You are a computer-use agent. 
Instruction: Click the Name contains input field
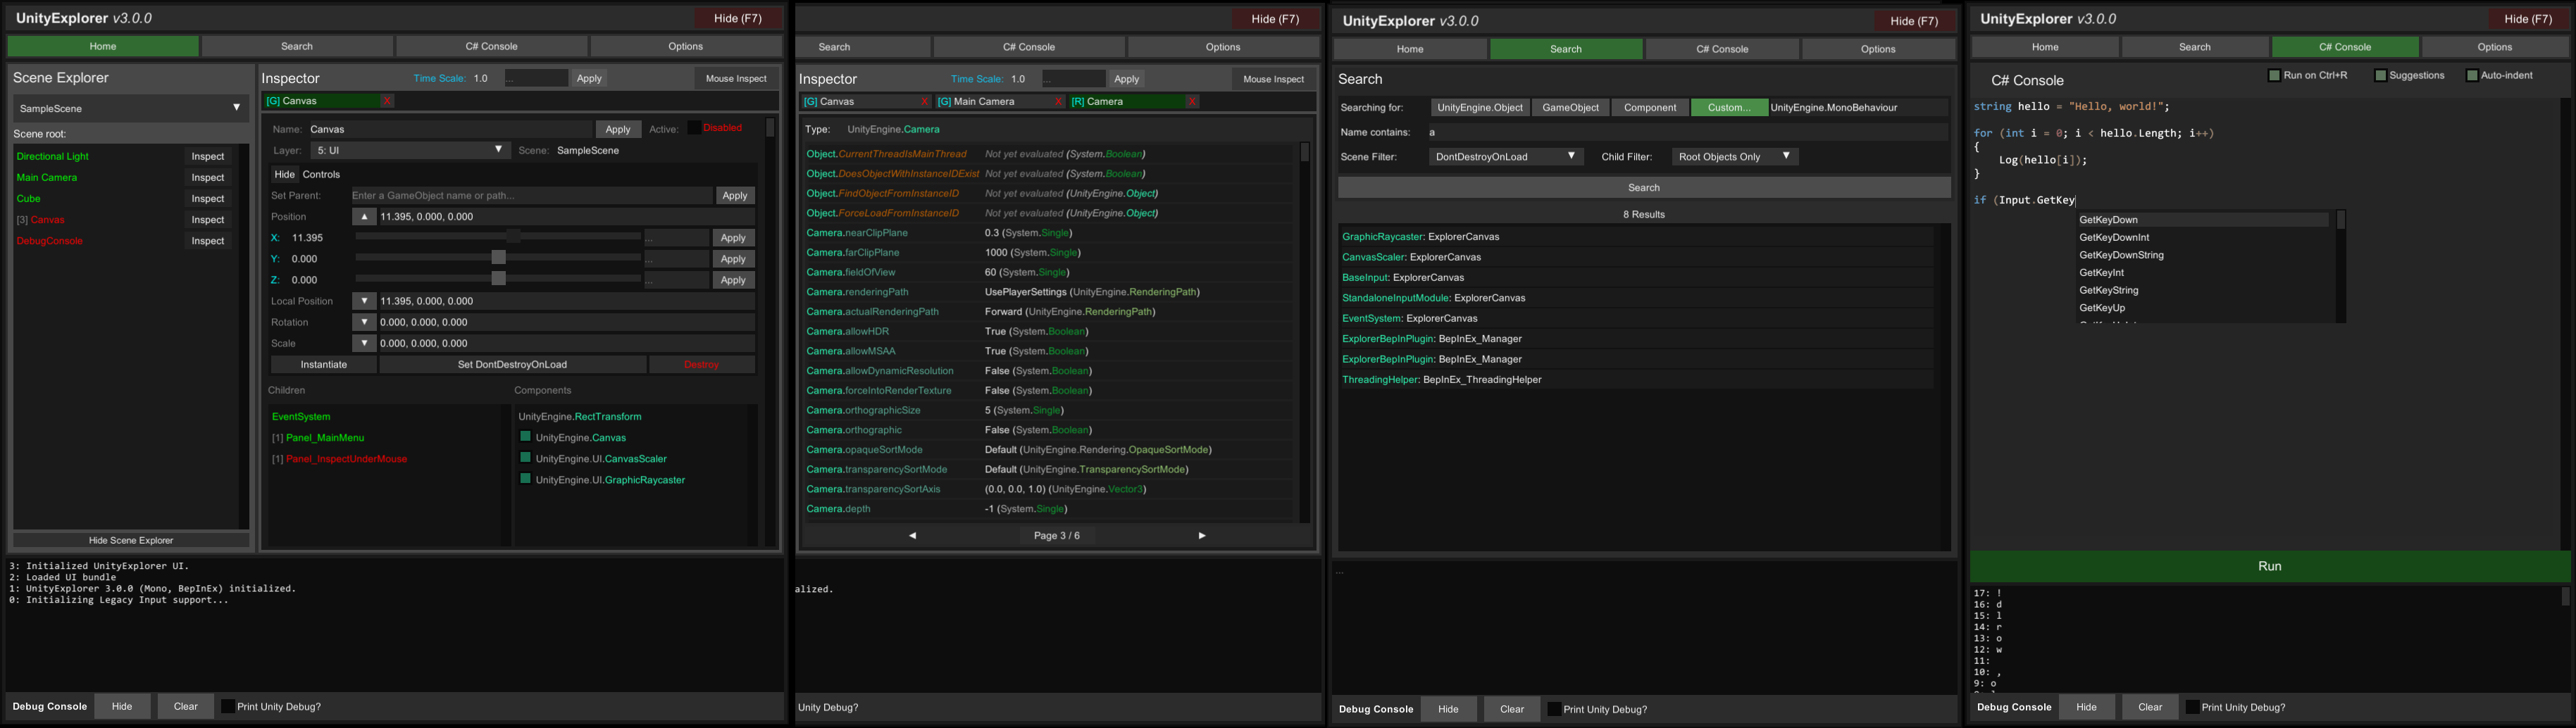(x=1687, y=132)
